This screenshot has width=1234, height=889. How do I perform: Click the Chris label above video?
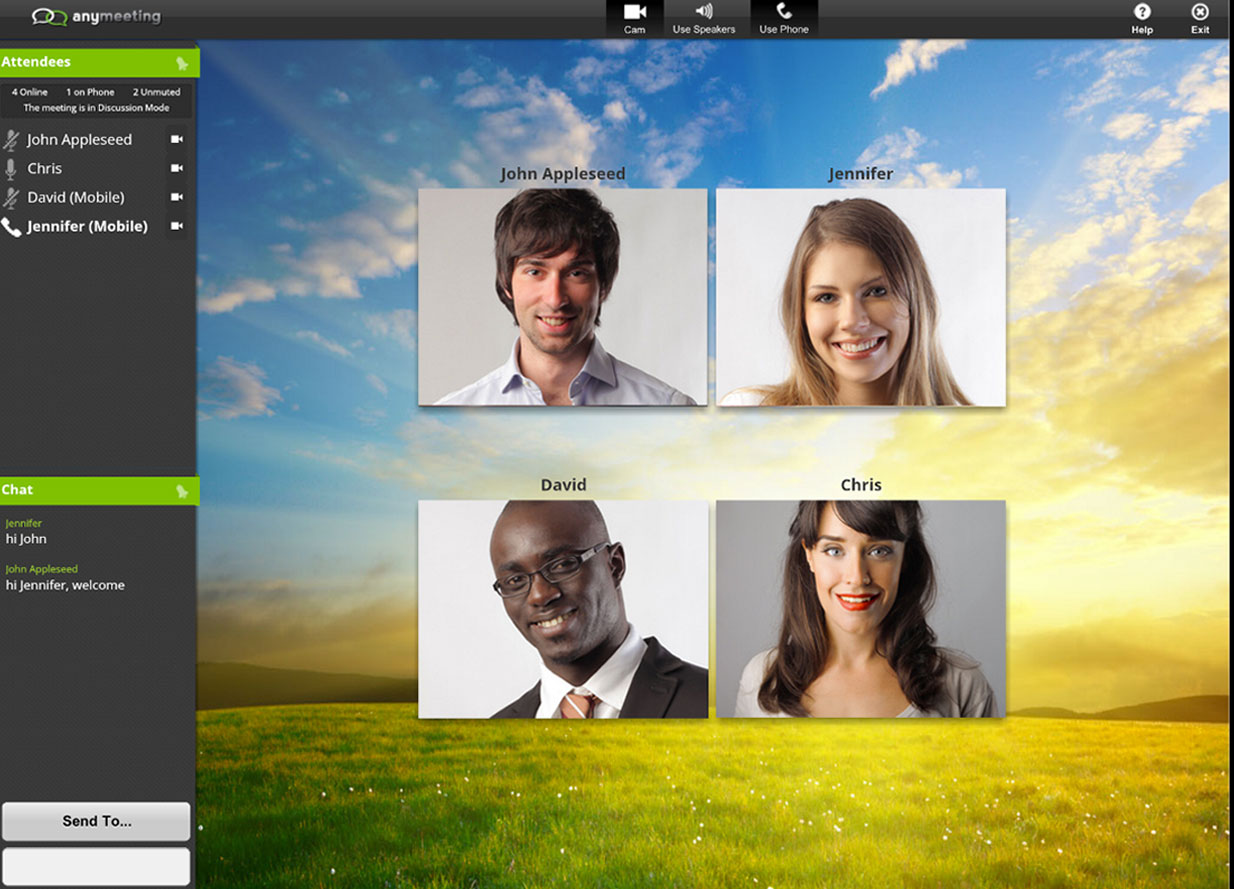[x=861, y=485]
